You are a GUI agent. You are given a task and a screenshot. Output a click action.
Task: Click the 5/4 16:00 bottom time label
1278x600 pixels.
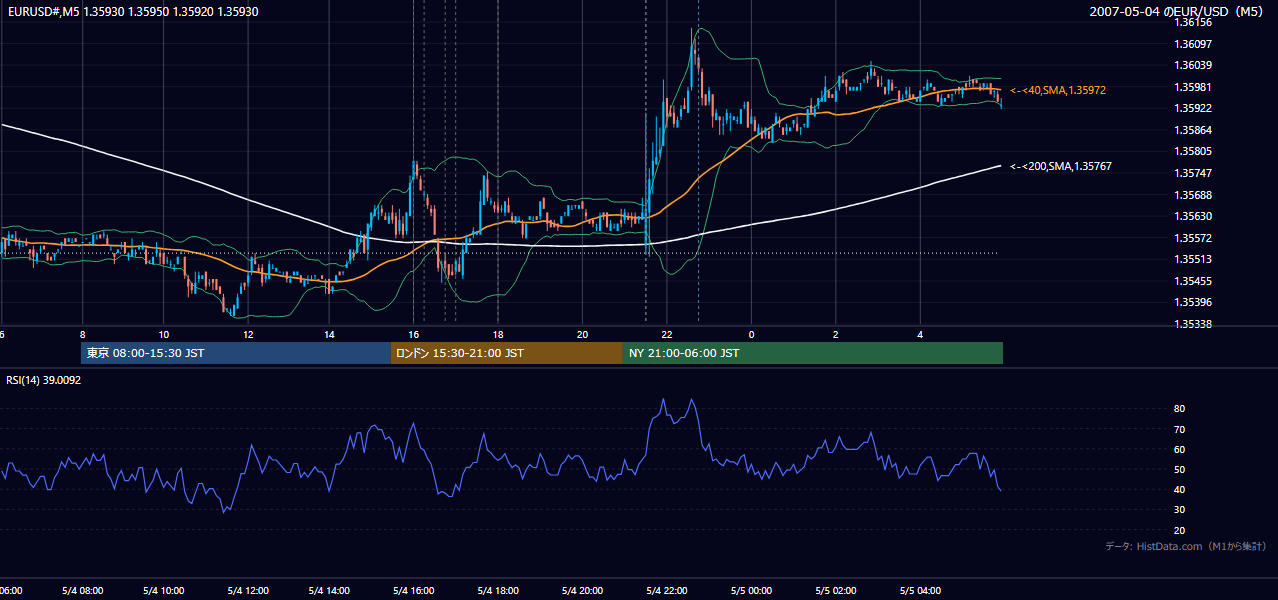pyautogui.click(x=413, y=591)
